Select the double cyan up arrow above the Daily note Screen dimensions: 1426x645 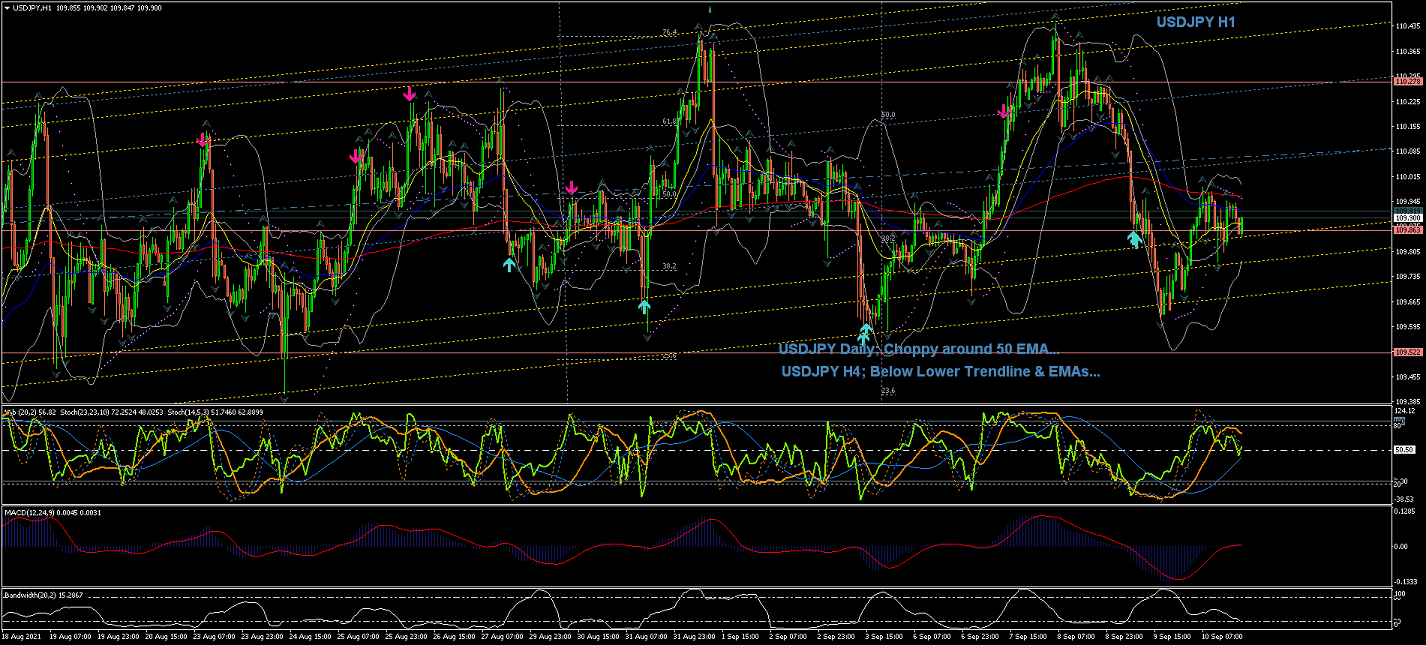tap(865, 334)
